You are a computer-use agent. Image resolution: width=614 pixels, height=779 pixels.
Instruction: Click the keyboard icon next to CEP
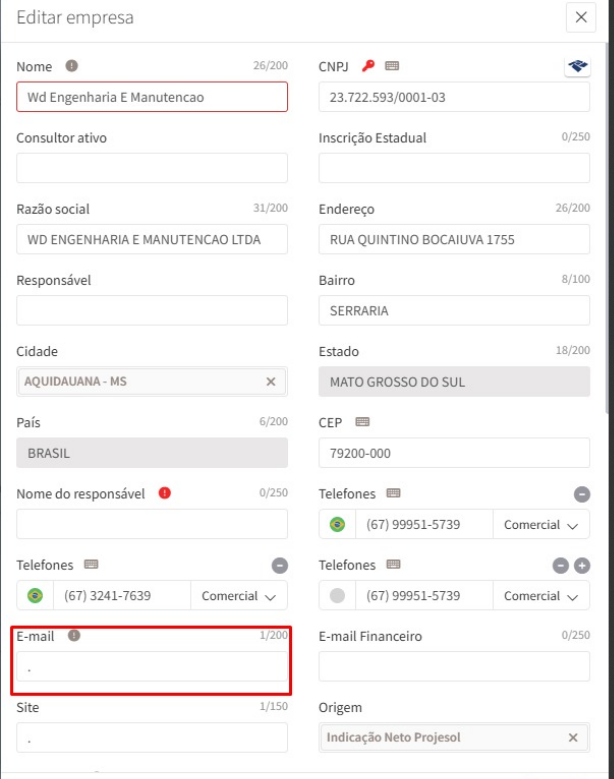click(362, 423)
